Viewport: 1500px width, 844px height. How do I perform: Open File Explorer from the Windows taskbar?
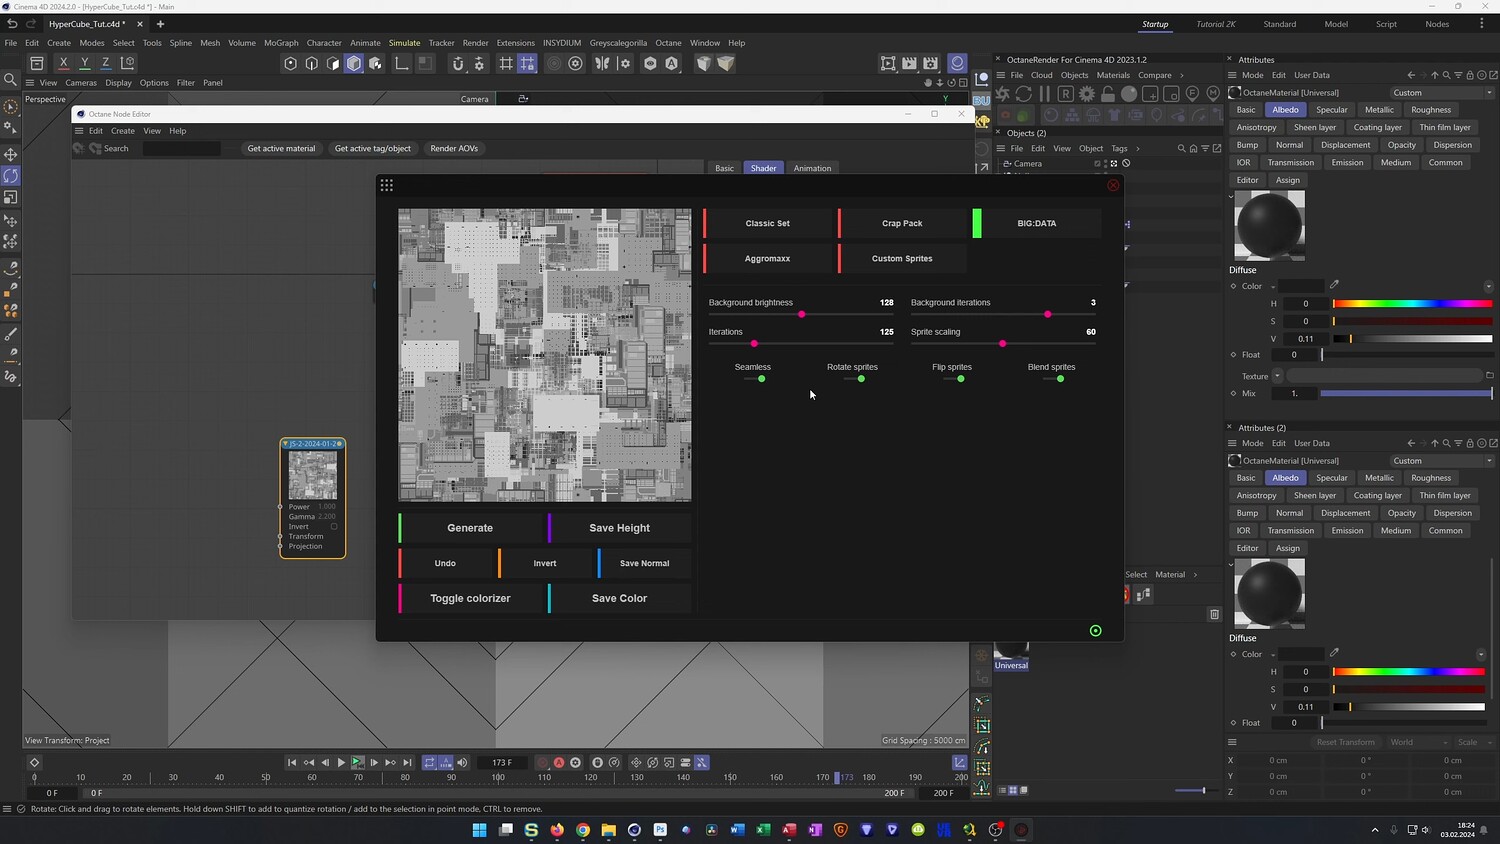pyautogui.click(x=608, y=830)
